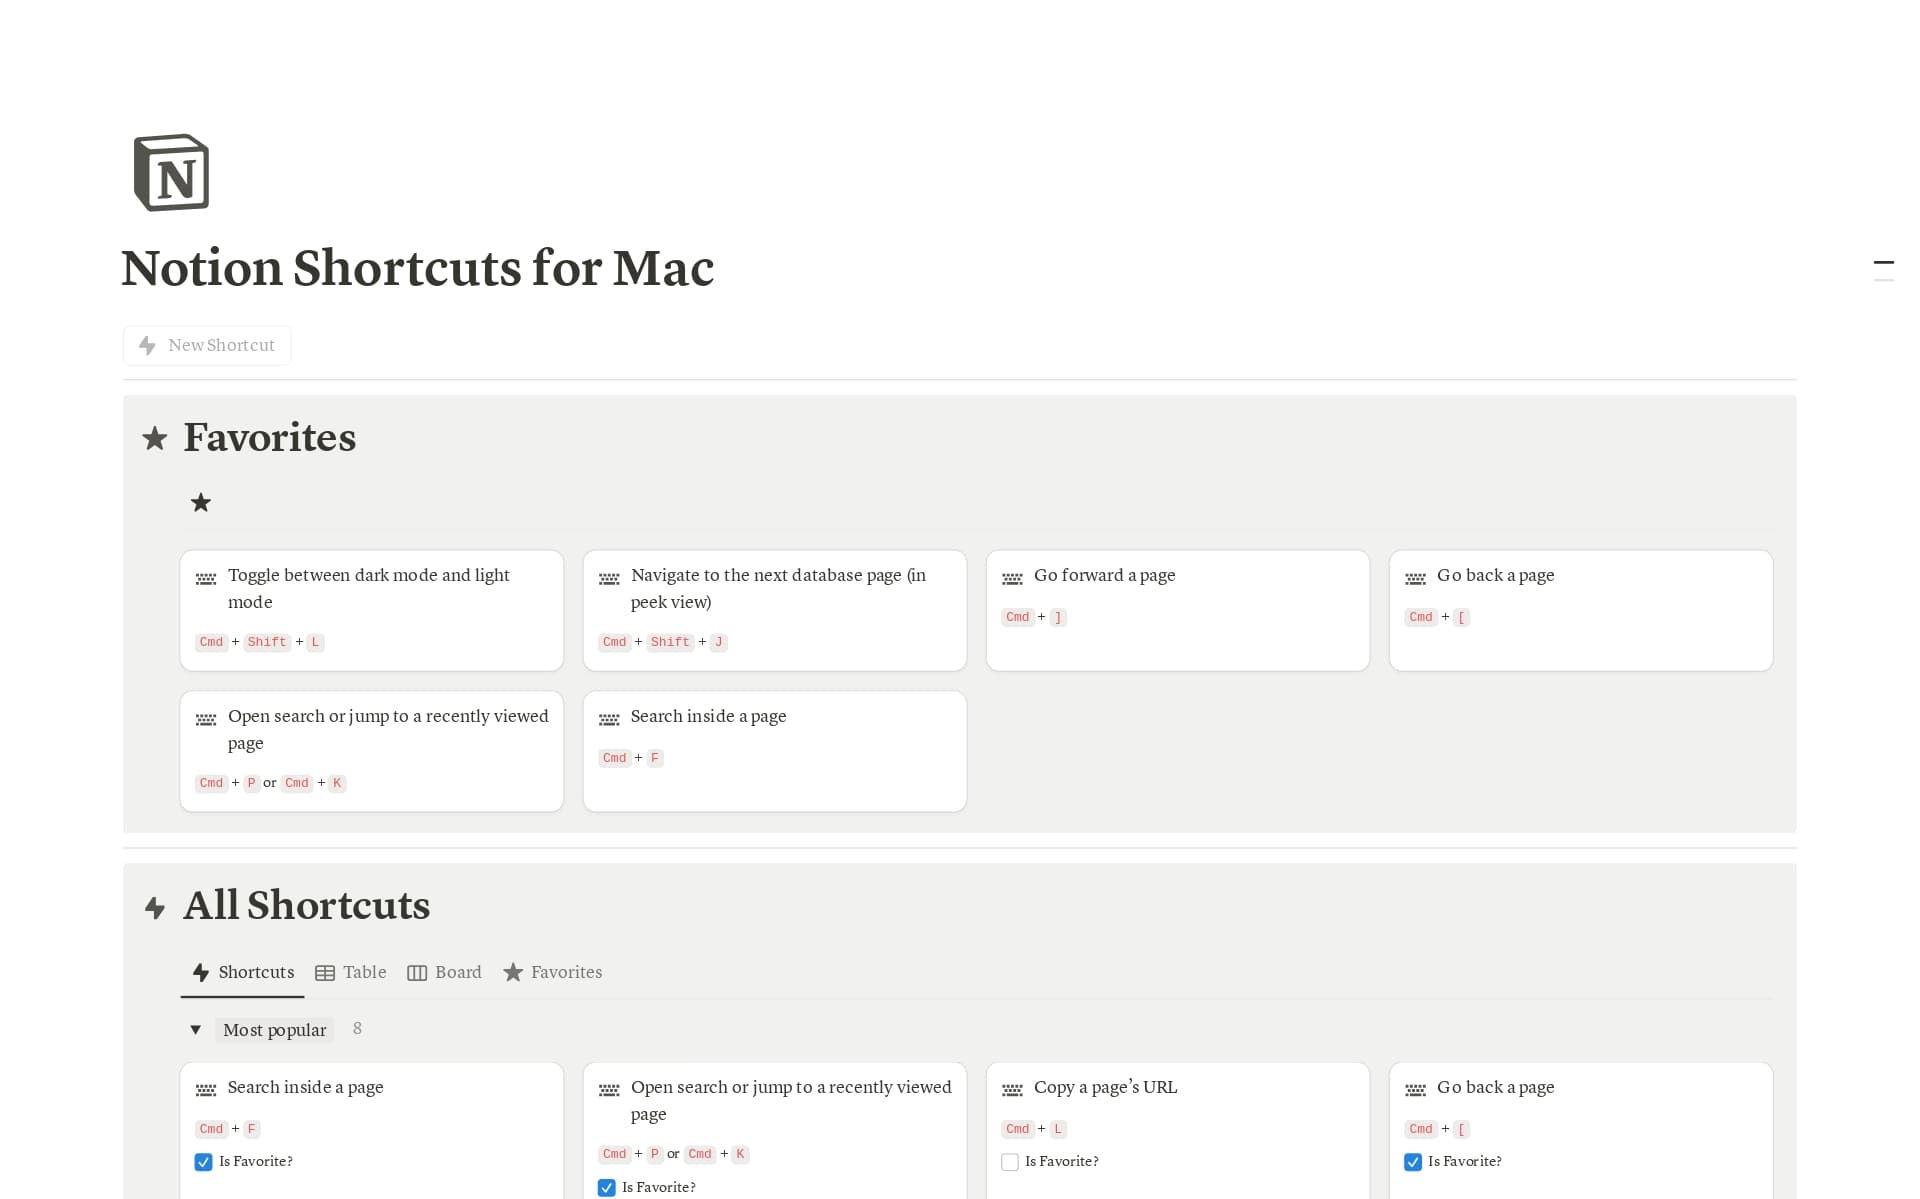Image resolution: width=1920 pixels, height=1199 pixels.
Task: Open the Favorites view tab
Action: pyautogui.click(x=552, y=971)
